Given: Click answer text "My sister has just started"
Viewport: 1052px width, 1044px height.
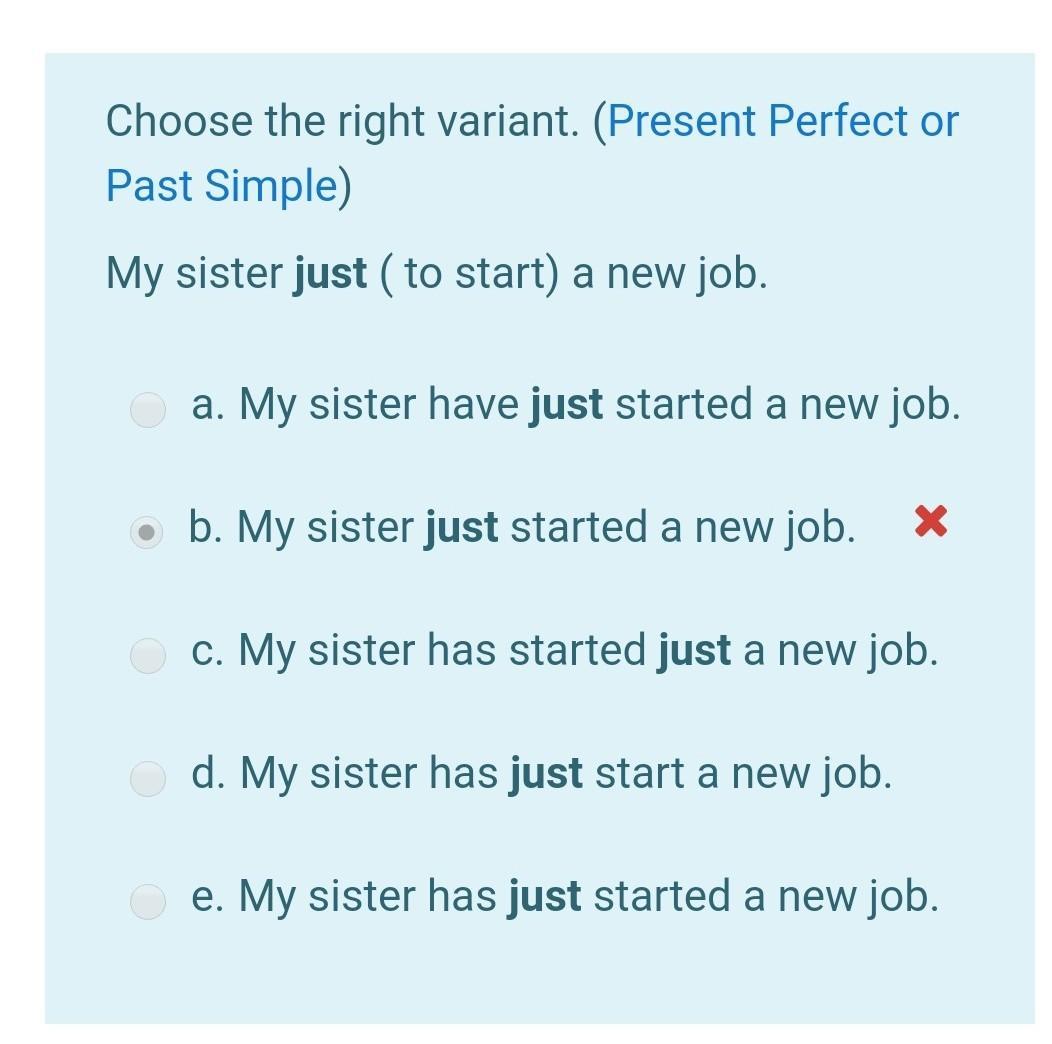Looking at the screenshot, I should [x=565, y=897].
